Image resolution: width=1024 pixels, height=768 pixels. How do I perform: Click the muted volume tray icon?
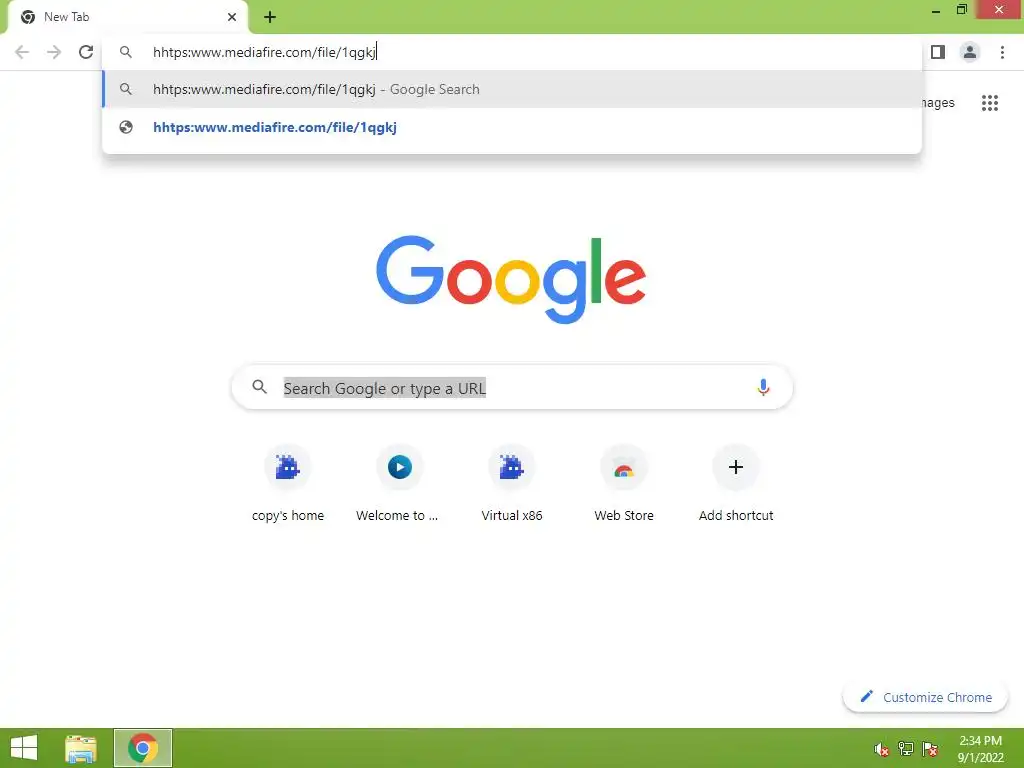(881, 749)
